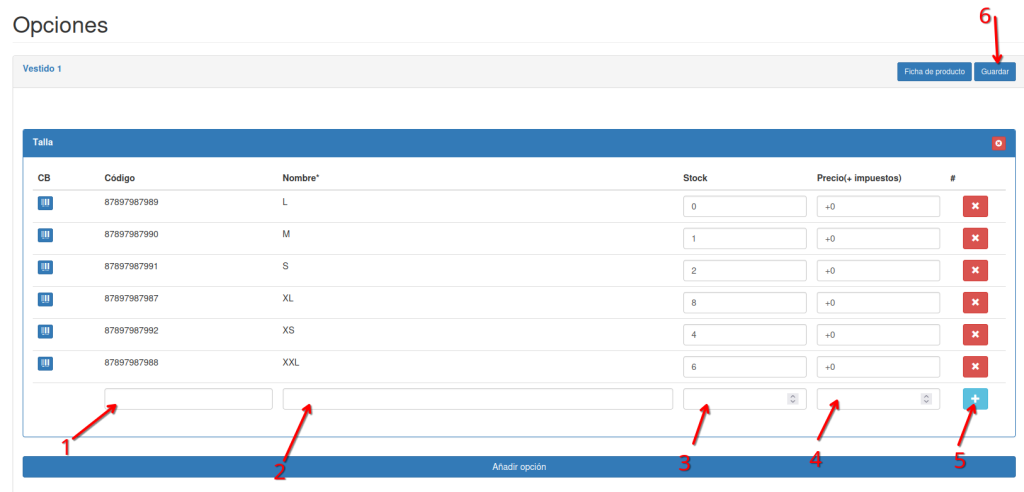Delete the L size row

(974, 206)
